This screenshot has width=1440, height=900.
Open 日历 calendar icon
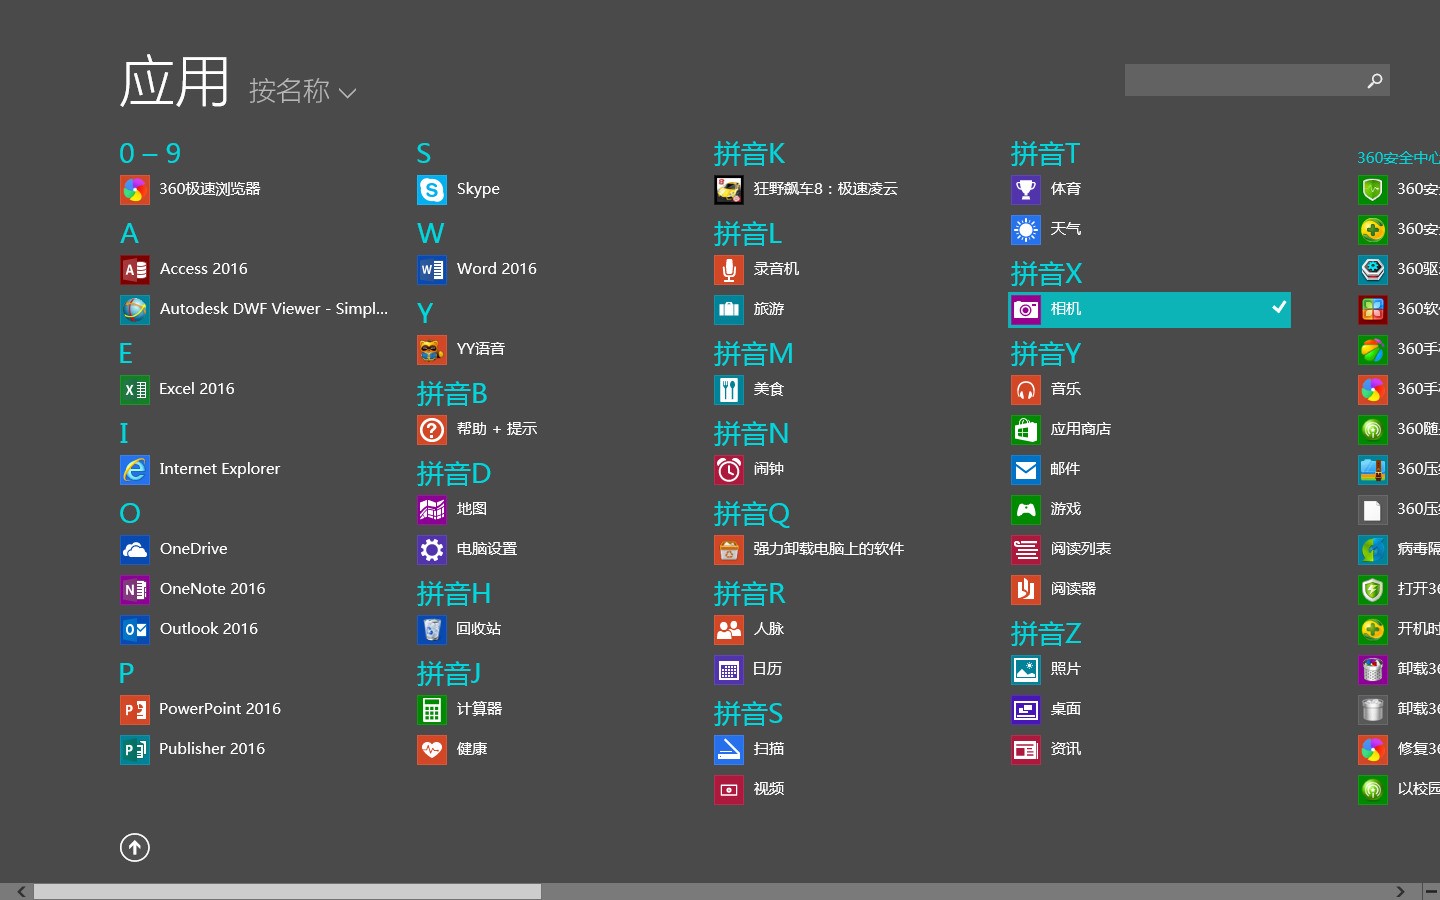[729, 669]
